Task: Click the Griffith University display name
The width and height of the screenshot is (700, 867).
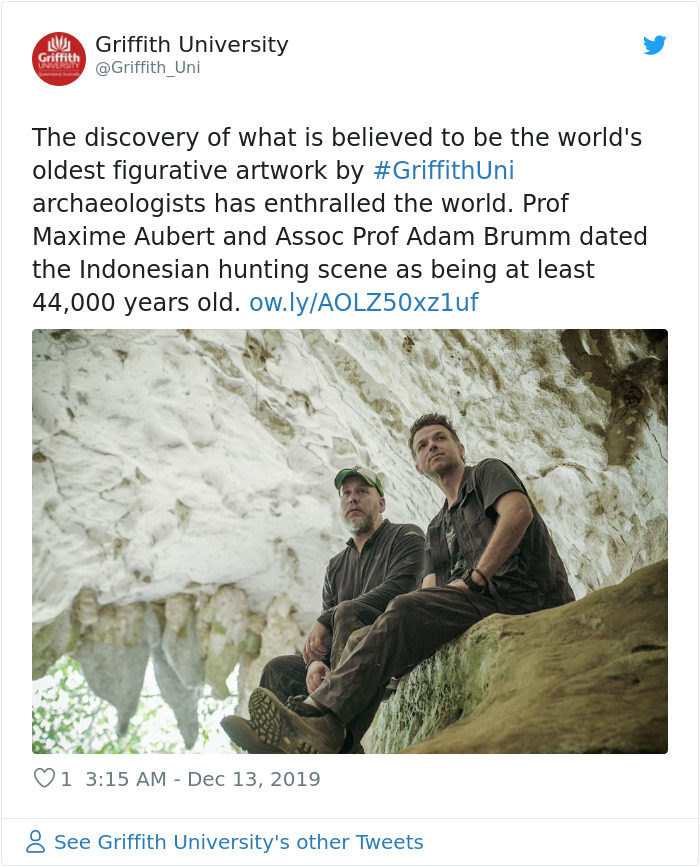Action: [190, 44]
